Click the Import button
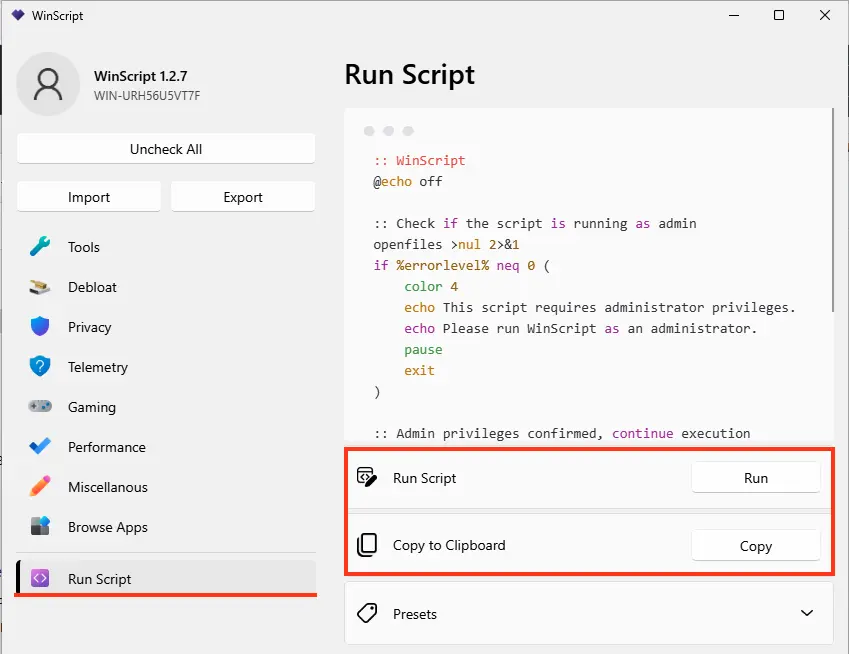Image resolution: width=849 pixels, height=654 pixels. tap(89, 197)
